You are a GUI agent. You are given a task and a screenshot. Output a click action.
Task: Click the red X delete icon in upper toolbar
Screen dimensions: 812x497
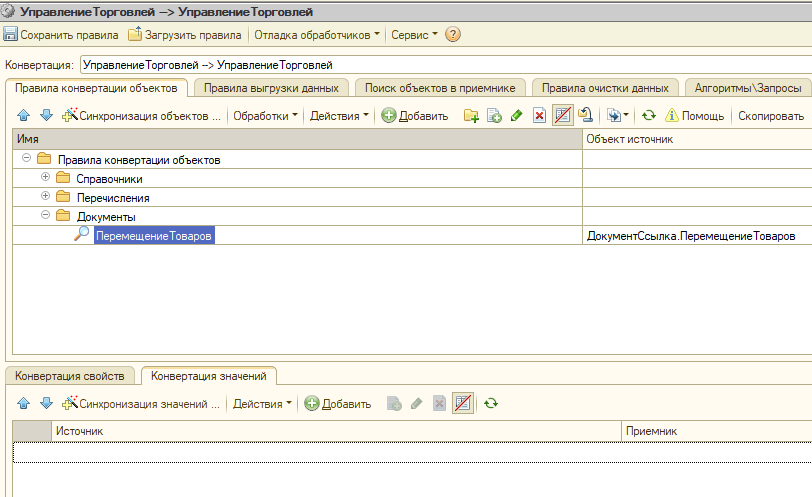click(539, 115)
